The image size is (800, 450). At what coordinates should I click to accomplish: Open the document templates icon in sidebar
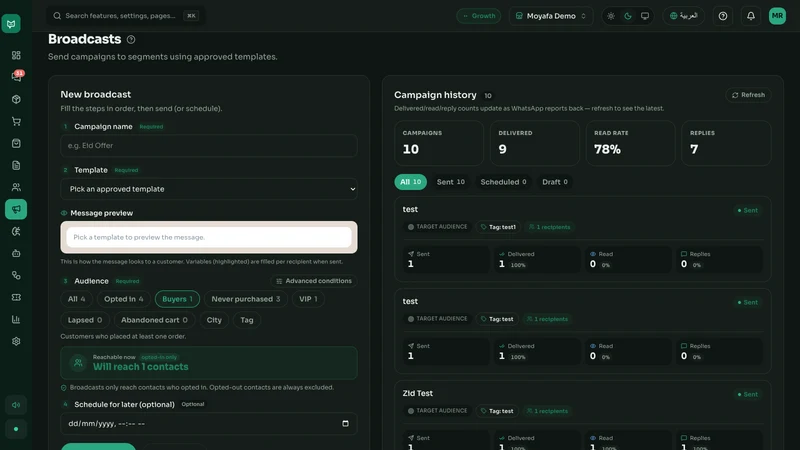click(x=16, y=165)
